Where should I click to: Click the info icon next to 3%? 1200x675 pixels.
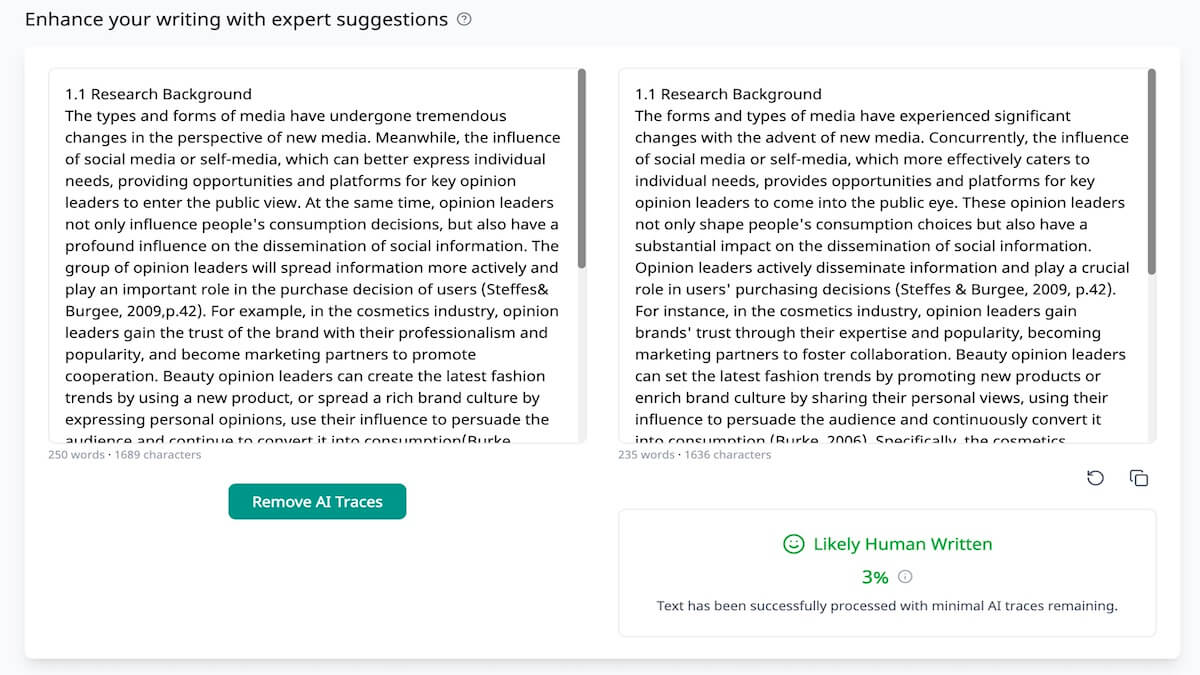(905, 577)
